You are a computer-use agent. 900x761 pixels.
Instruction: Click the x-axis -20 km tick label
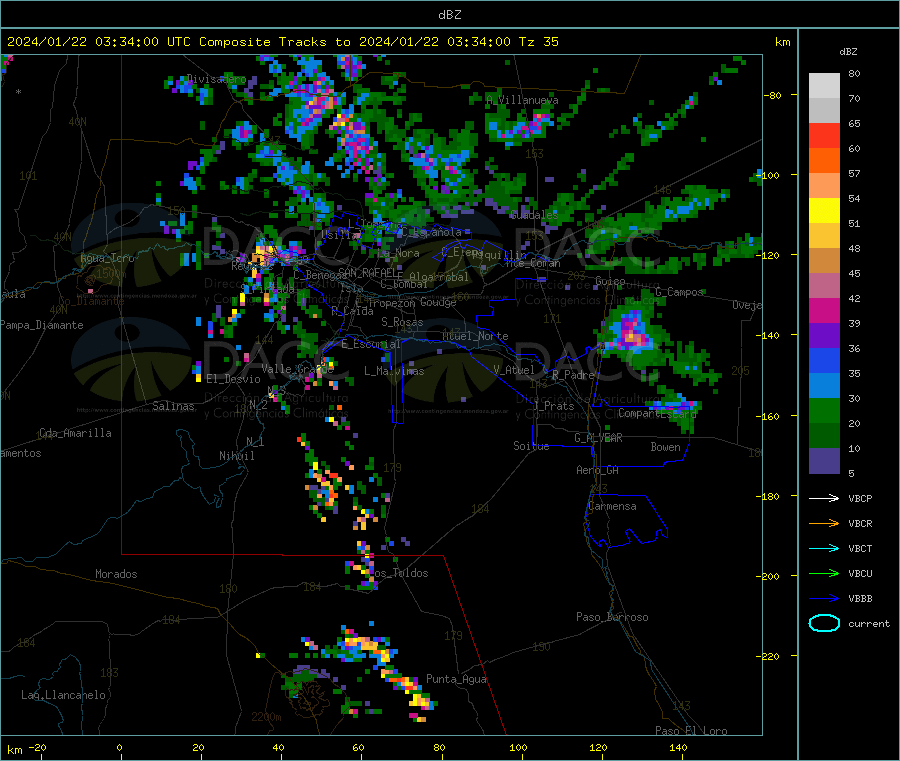tap(37, 747)
